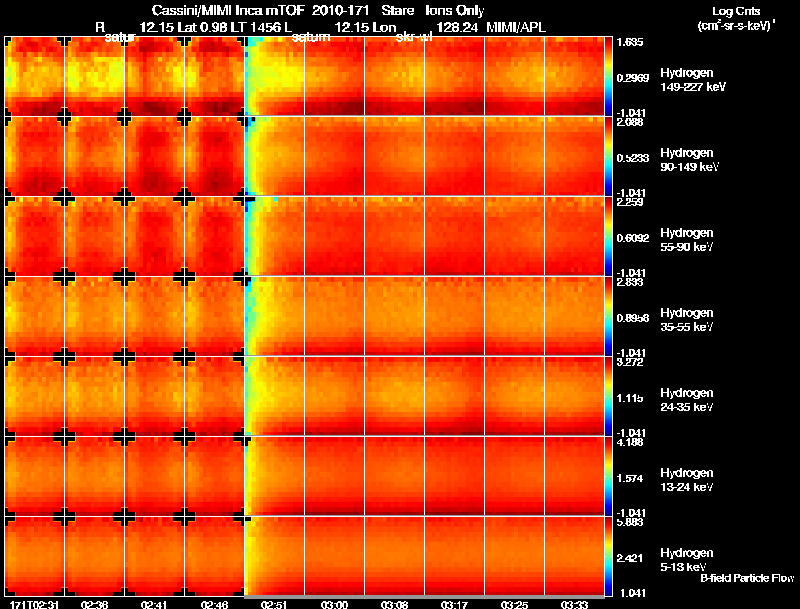Click the 'Log Cnts' units heading
800x609 pixels.
pyautogui.click(x=736, y=12)
